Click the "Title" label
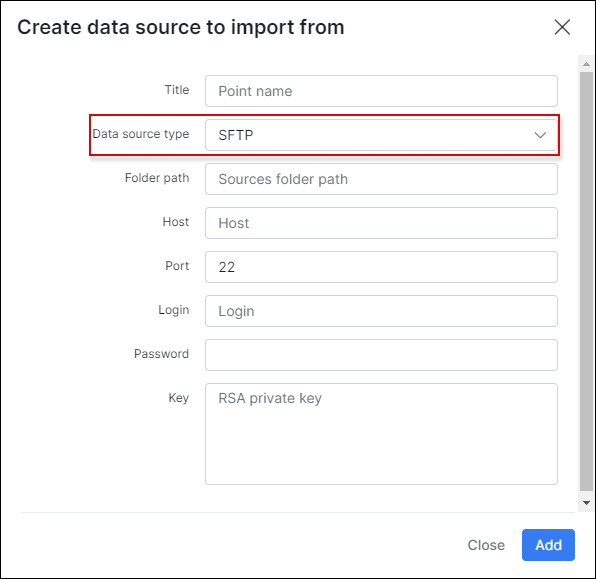 [177, 90]
